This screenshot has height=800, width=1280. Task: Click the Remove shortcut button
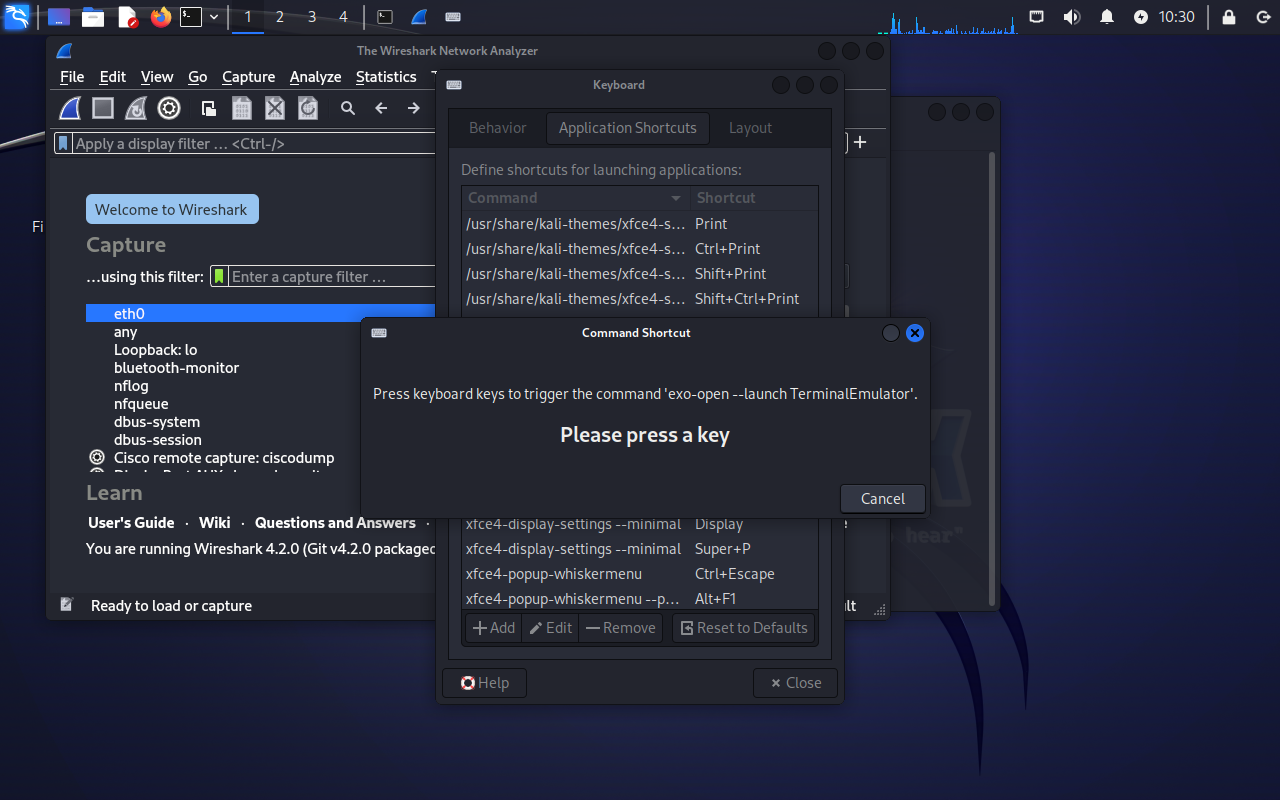click(x=621, y=628)
